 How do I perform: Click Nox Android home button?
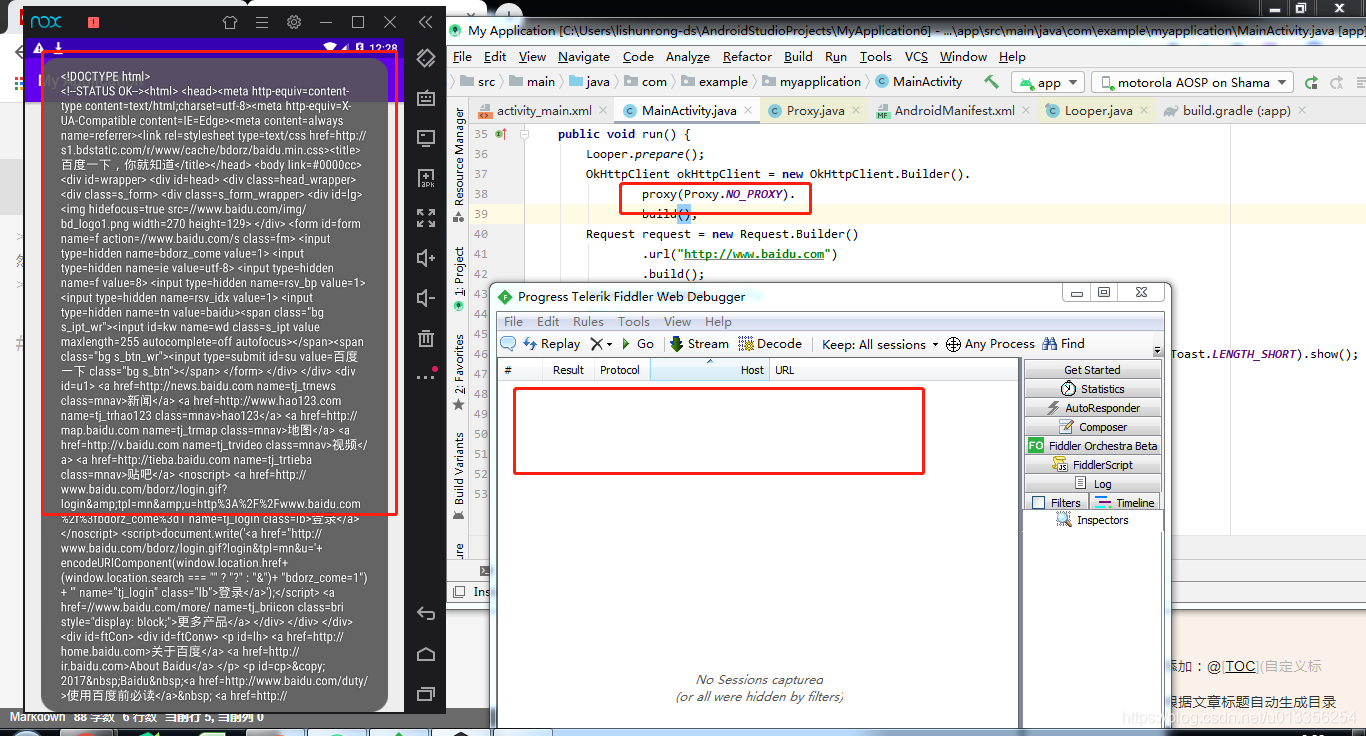(425, 654)
